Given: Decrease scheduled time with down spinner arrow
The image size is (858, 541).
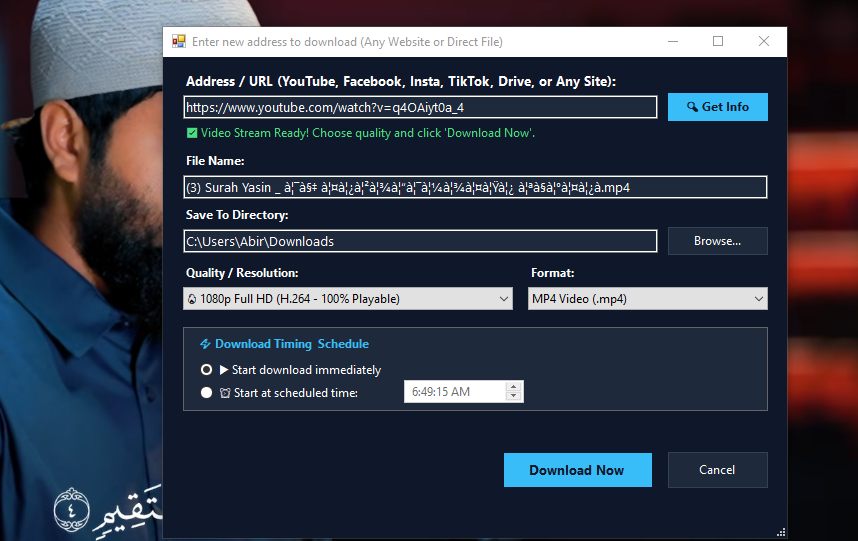Looking at the screenshot, I should [513, 397].
